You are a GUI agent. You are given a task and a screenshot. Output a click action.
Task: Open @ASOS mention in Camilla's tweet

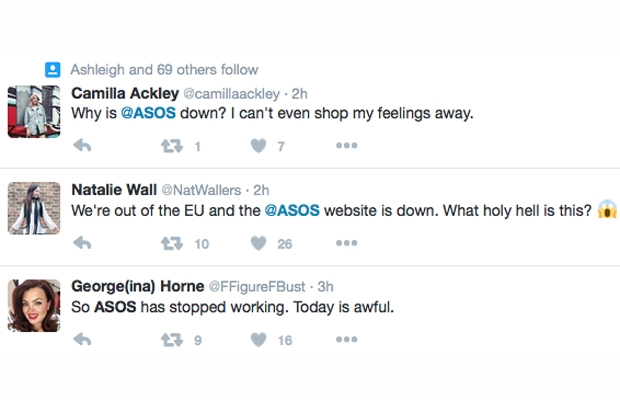coord(148,113)
